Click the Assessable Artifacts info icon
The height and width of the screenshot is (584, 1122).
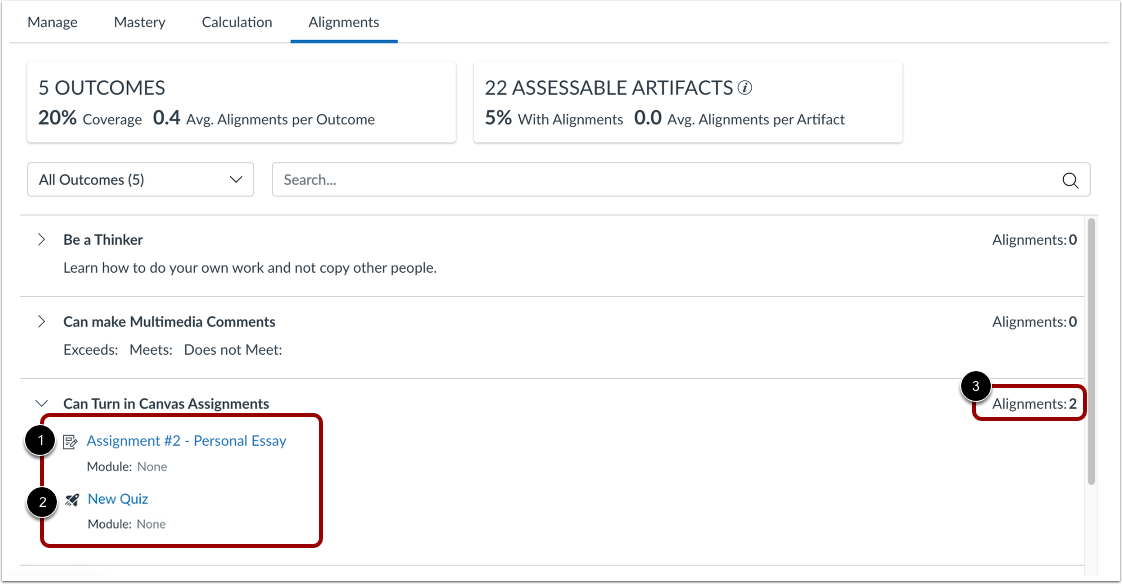point(745,88)
